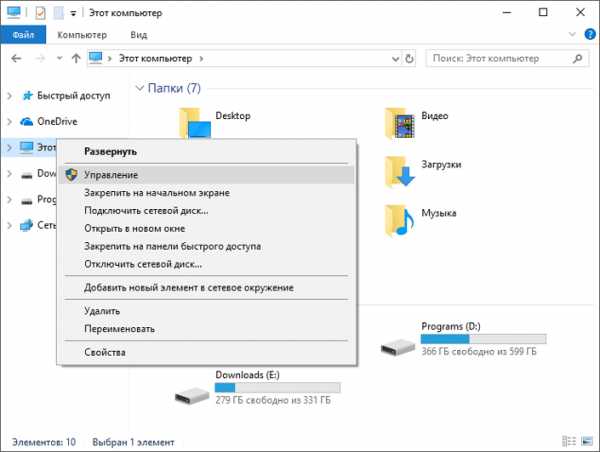Image resolution: width=600 pixels, height=452 pixels.
Task: Select the Загрузки folder icon
Action: [400, 172]
